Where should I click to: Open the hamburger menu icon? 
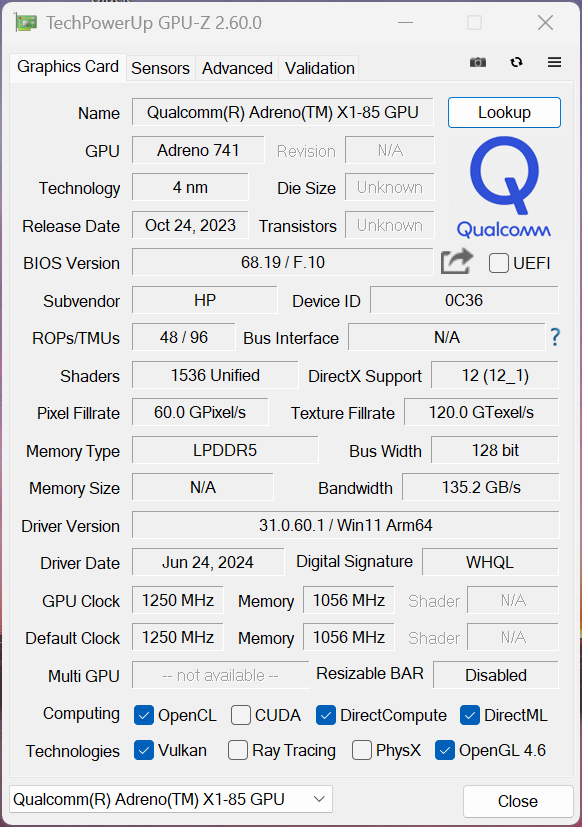tap(554, 62)
